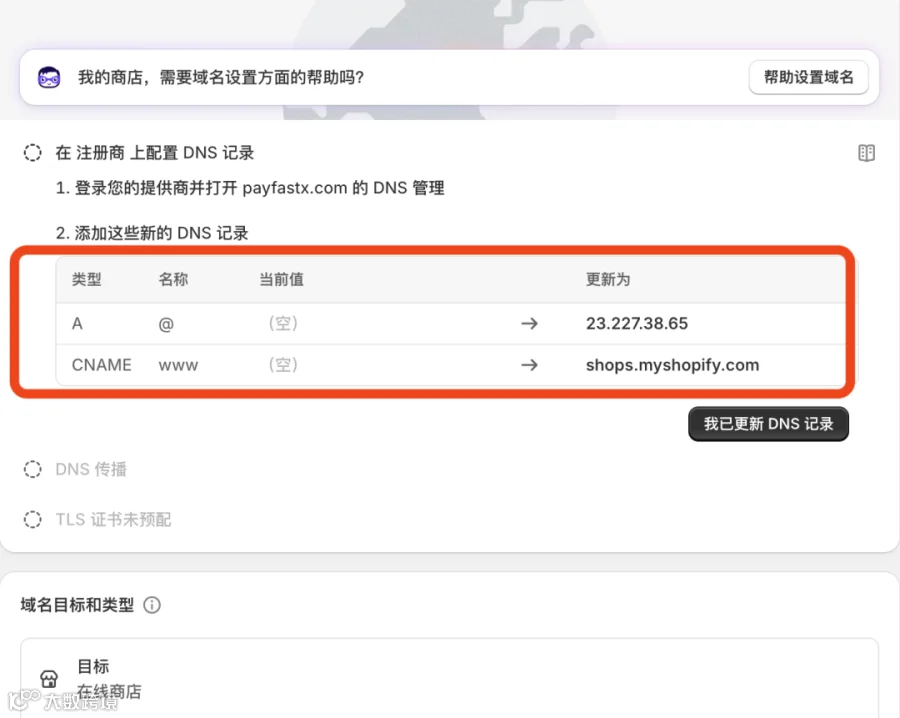The width and height of the screenshot is (900, 718).
Task: Click step 1 text mentioning payfastx.com
Action: pos(250,188)
